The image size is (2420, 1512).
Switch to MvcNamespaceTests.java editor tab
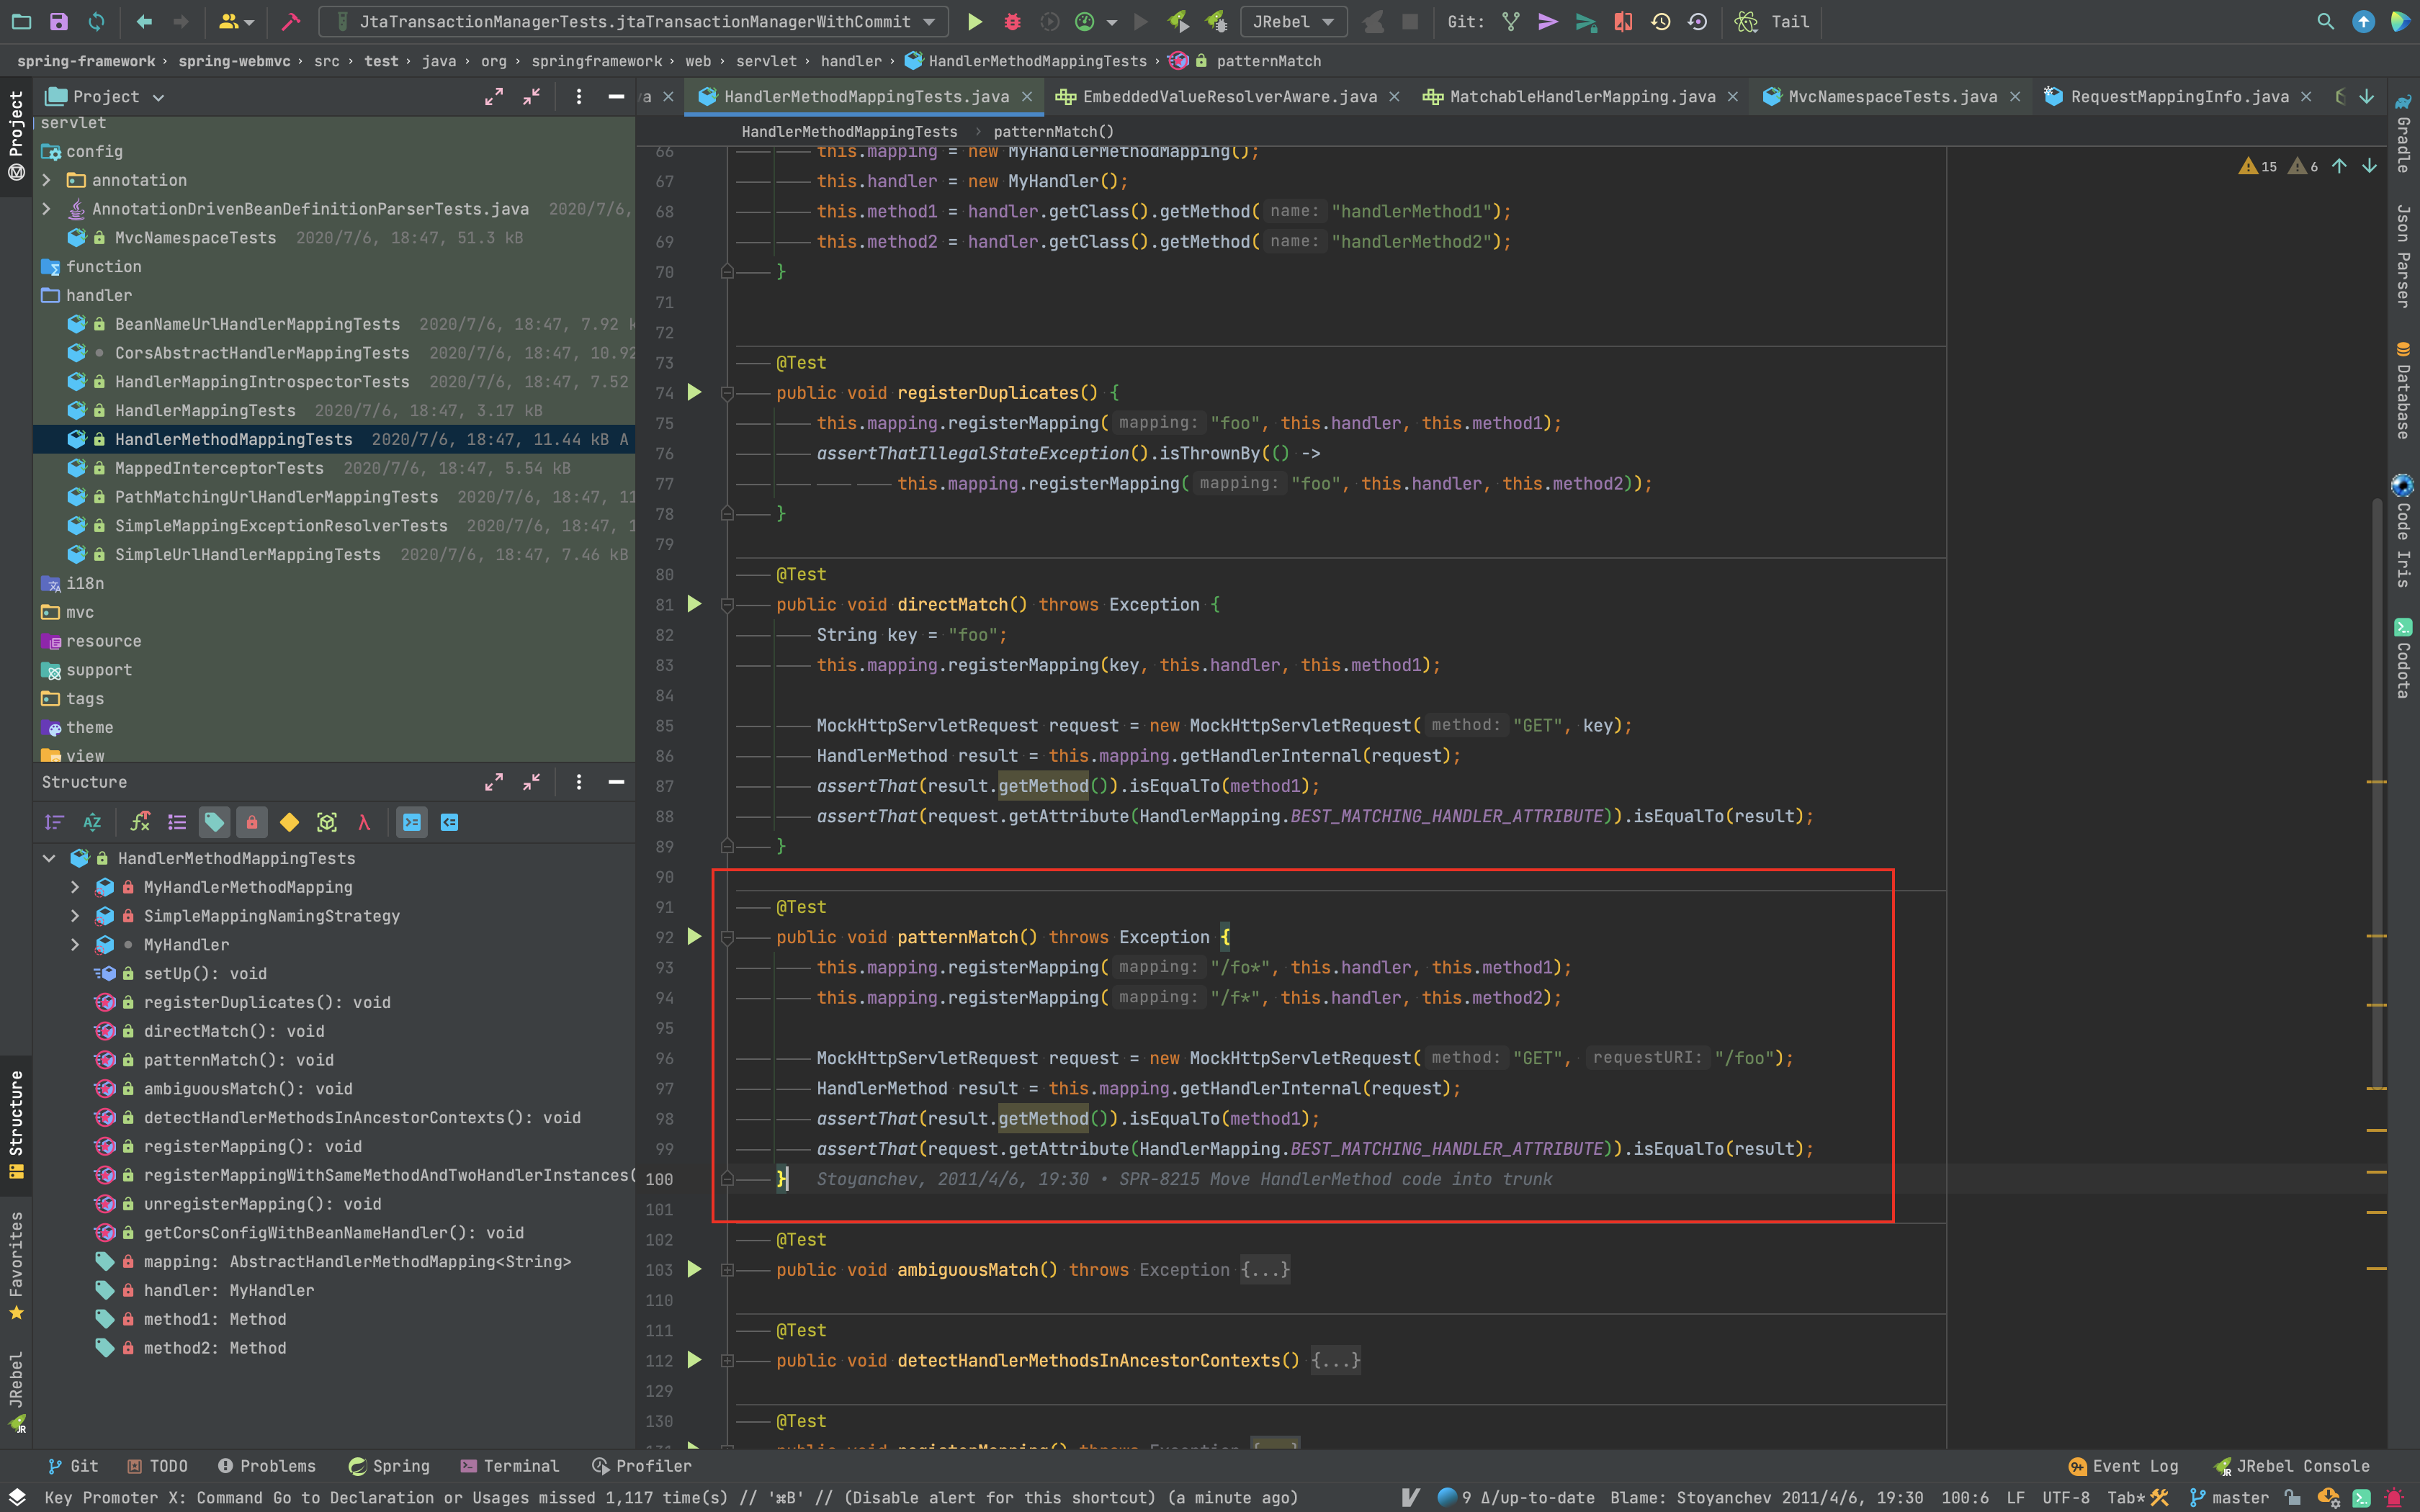coord(1891,96)
